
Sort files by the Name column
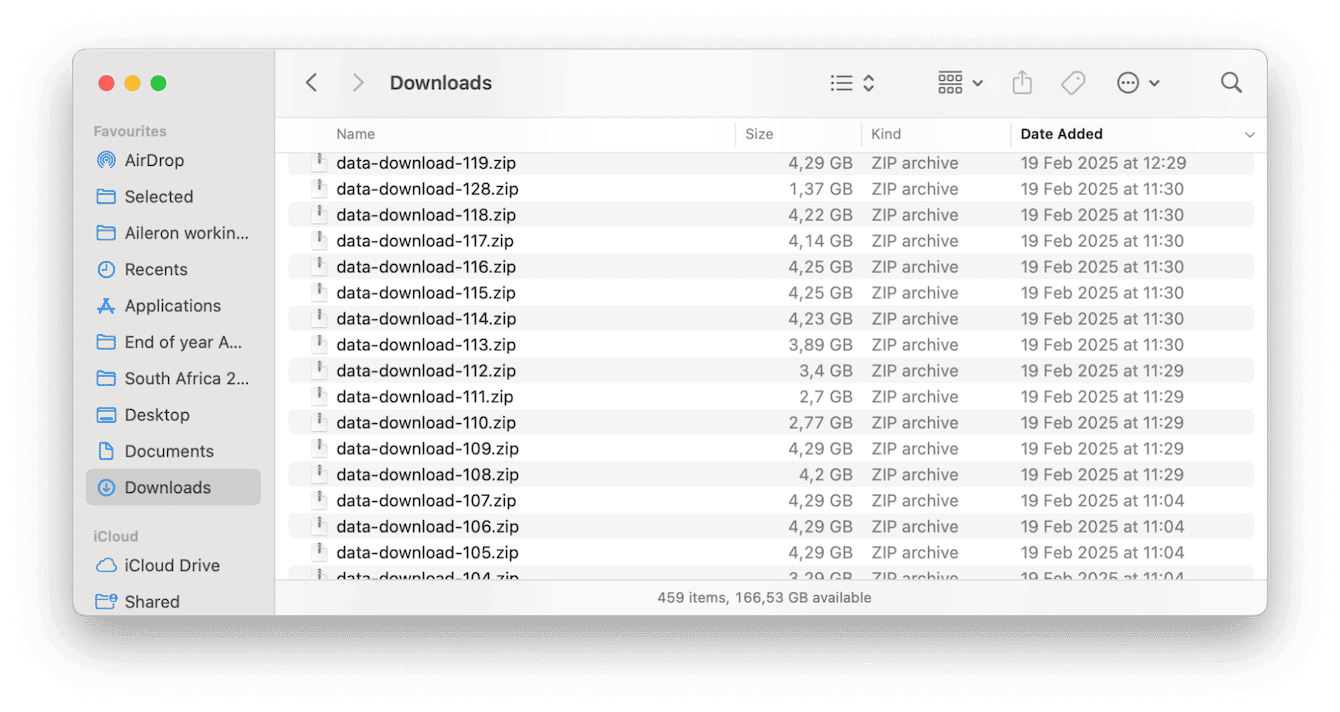356,134
